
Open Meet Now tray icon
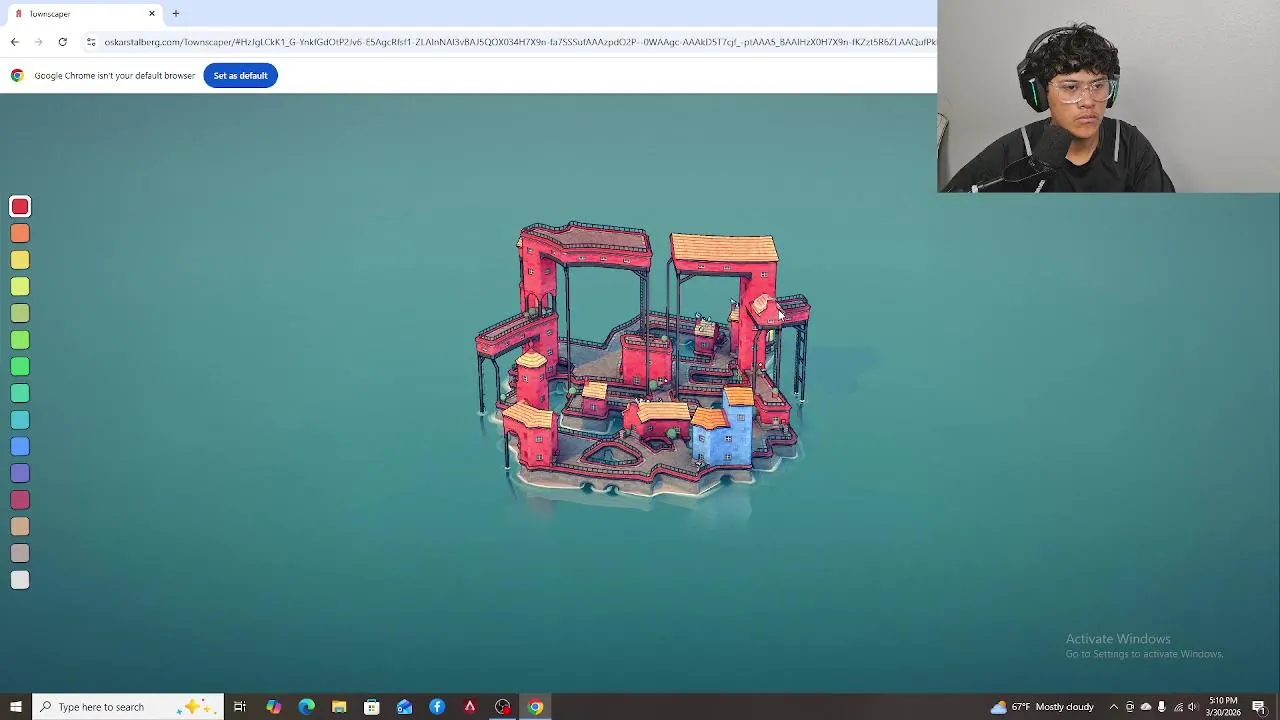[1130, 707]
